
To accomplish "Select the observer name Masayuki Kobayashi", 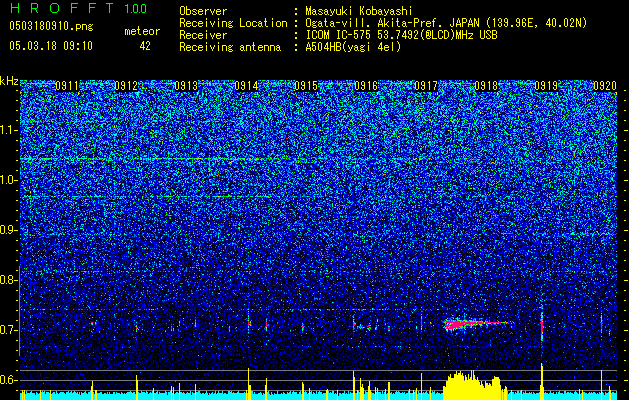I will [x=359, y=11].
